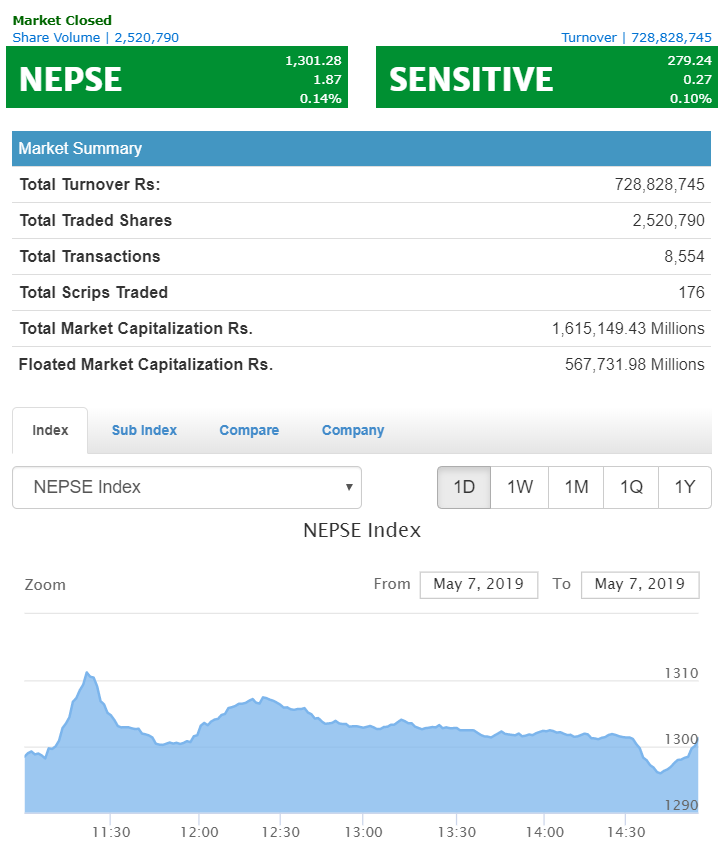Click the Share Volume link
This screenshot has width=725, height=846.
(x=95, y=37)
